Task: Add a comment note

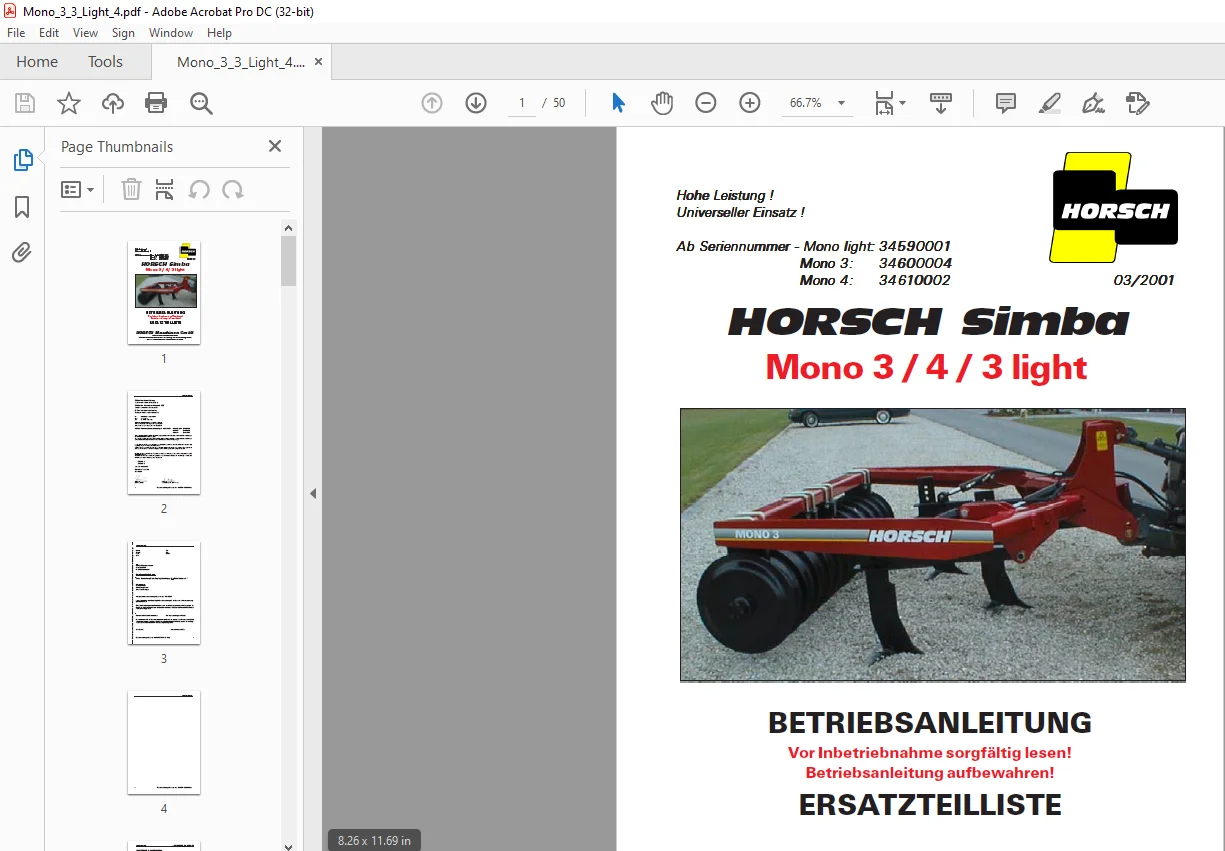Action: tap(1006, 103)
